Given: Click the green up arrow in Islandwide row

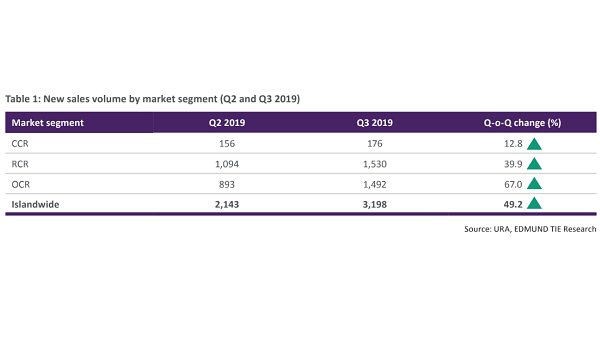Looking at the screenshot, I should (534, 204).
